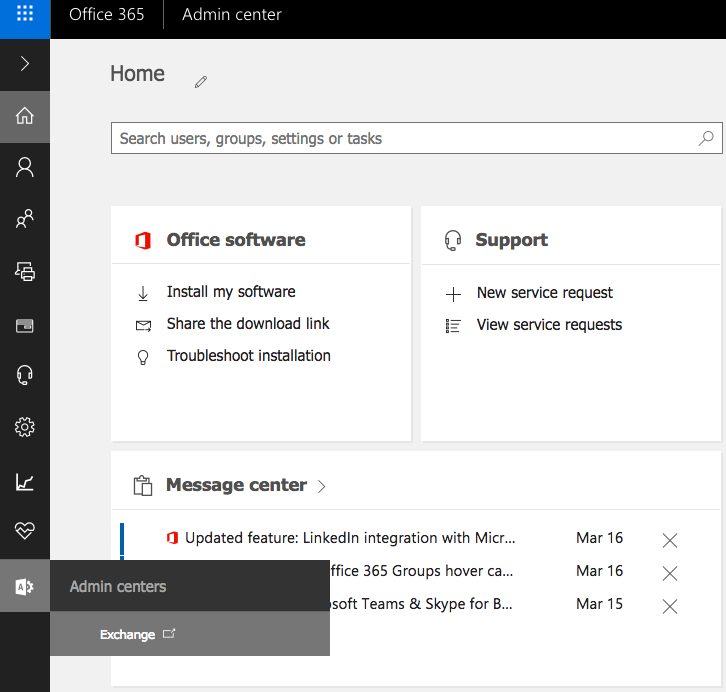
Task: Click the Office icon beside LinkedIn message
Action: 172,538
